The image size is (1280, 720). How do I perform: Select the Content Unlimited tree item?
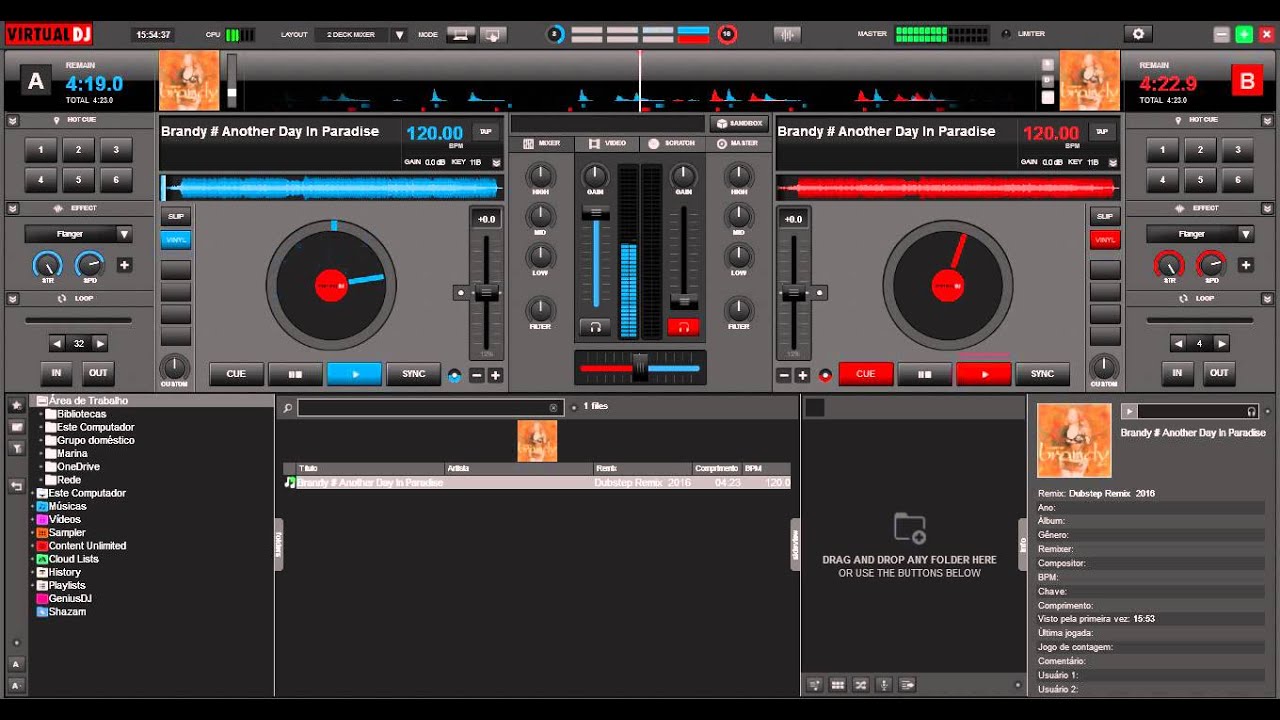(x=87, y=546)
